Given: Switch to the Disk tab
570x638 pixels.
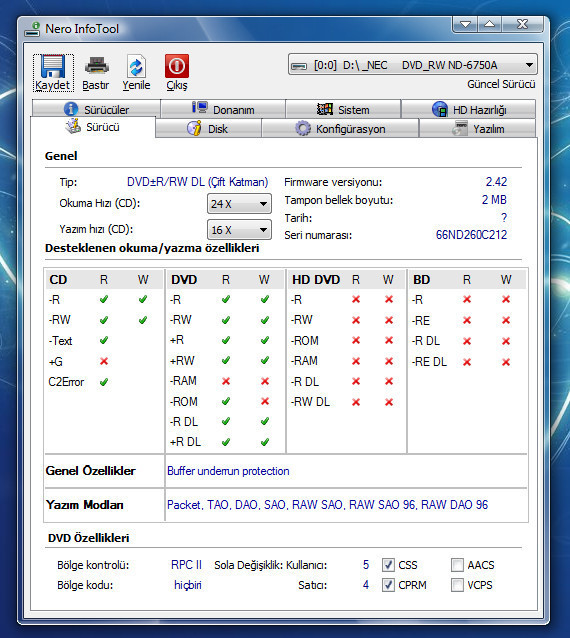Looking at the screenshot, I should pos(208,129).
